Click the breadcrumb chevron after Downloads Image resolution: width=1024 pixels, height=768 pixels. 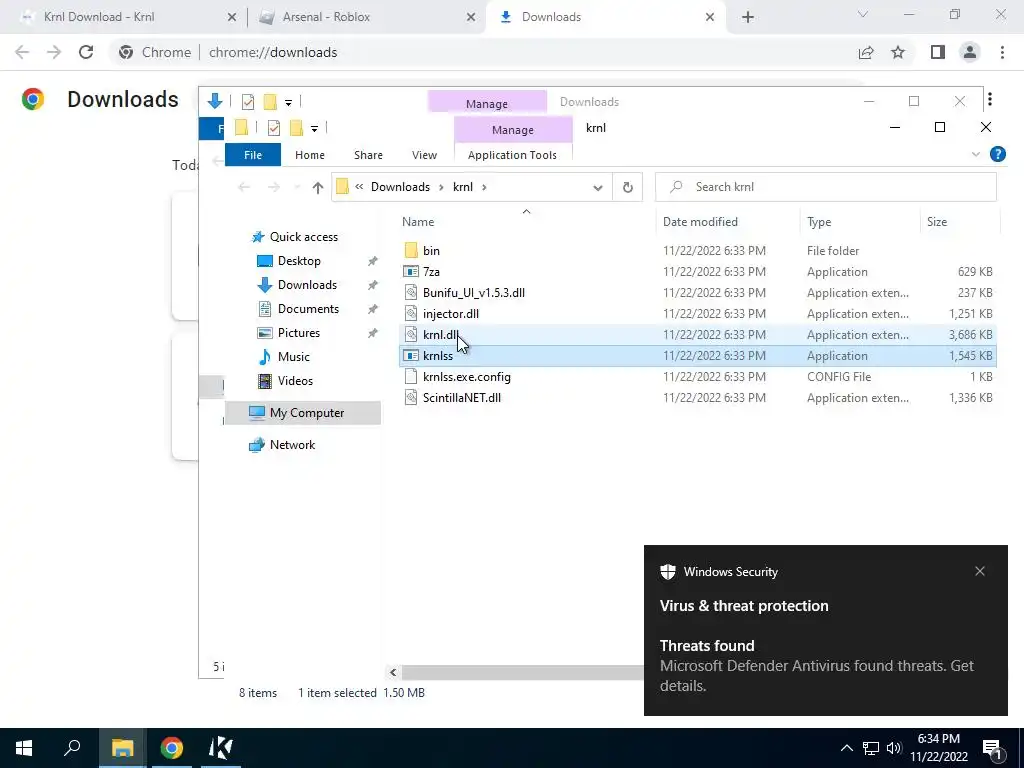tap(441, 187)
